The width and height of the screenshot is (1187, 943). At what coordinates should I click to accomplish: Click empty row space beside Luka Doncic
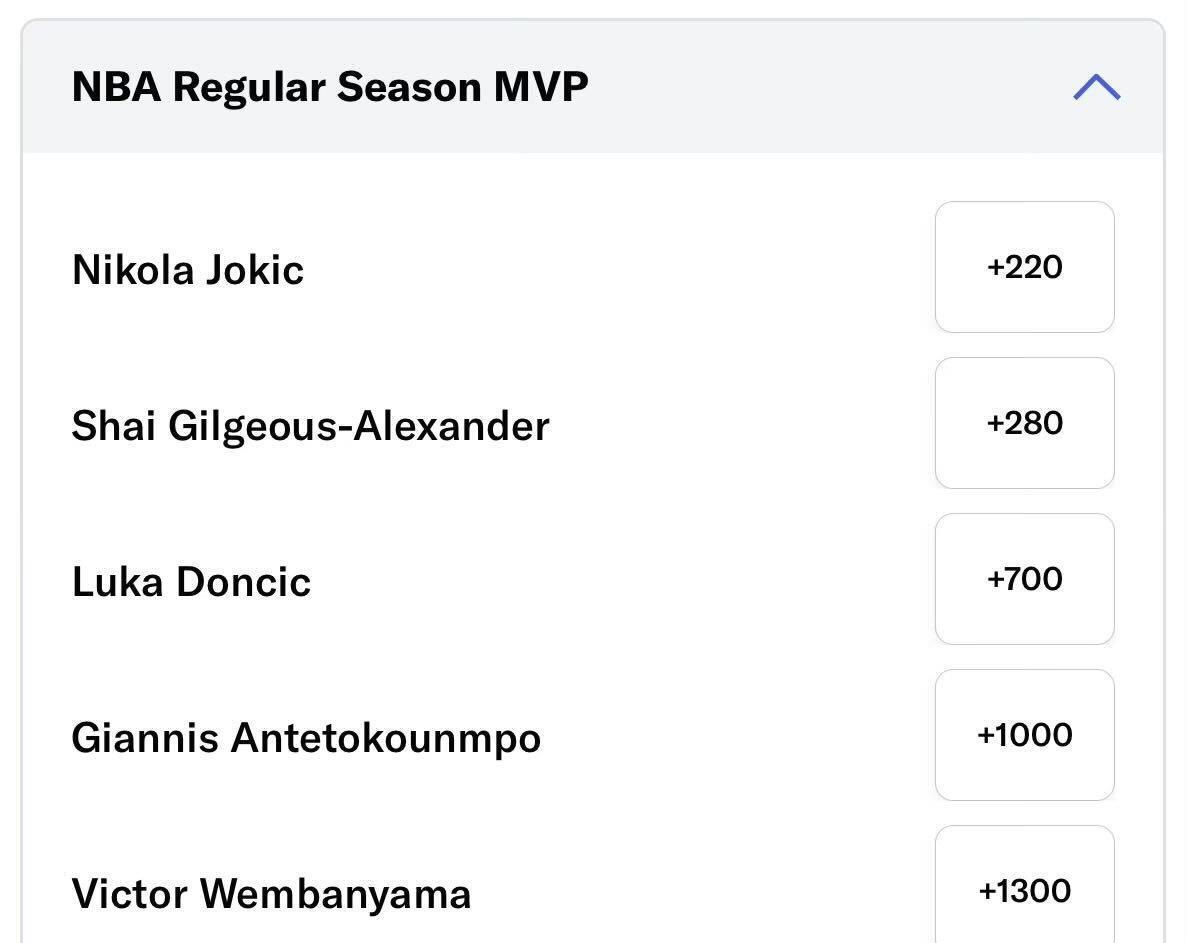[621, 581]
